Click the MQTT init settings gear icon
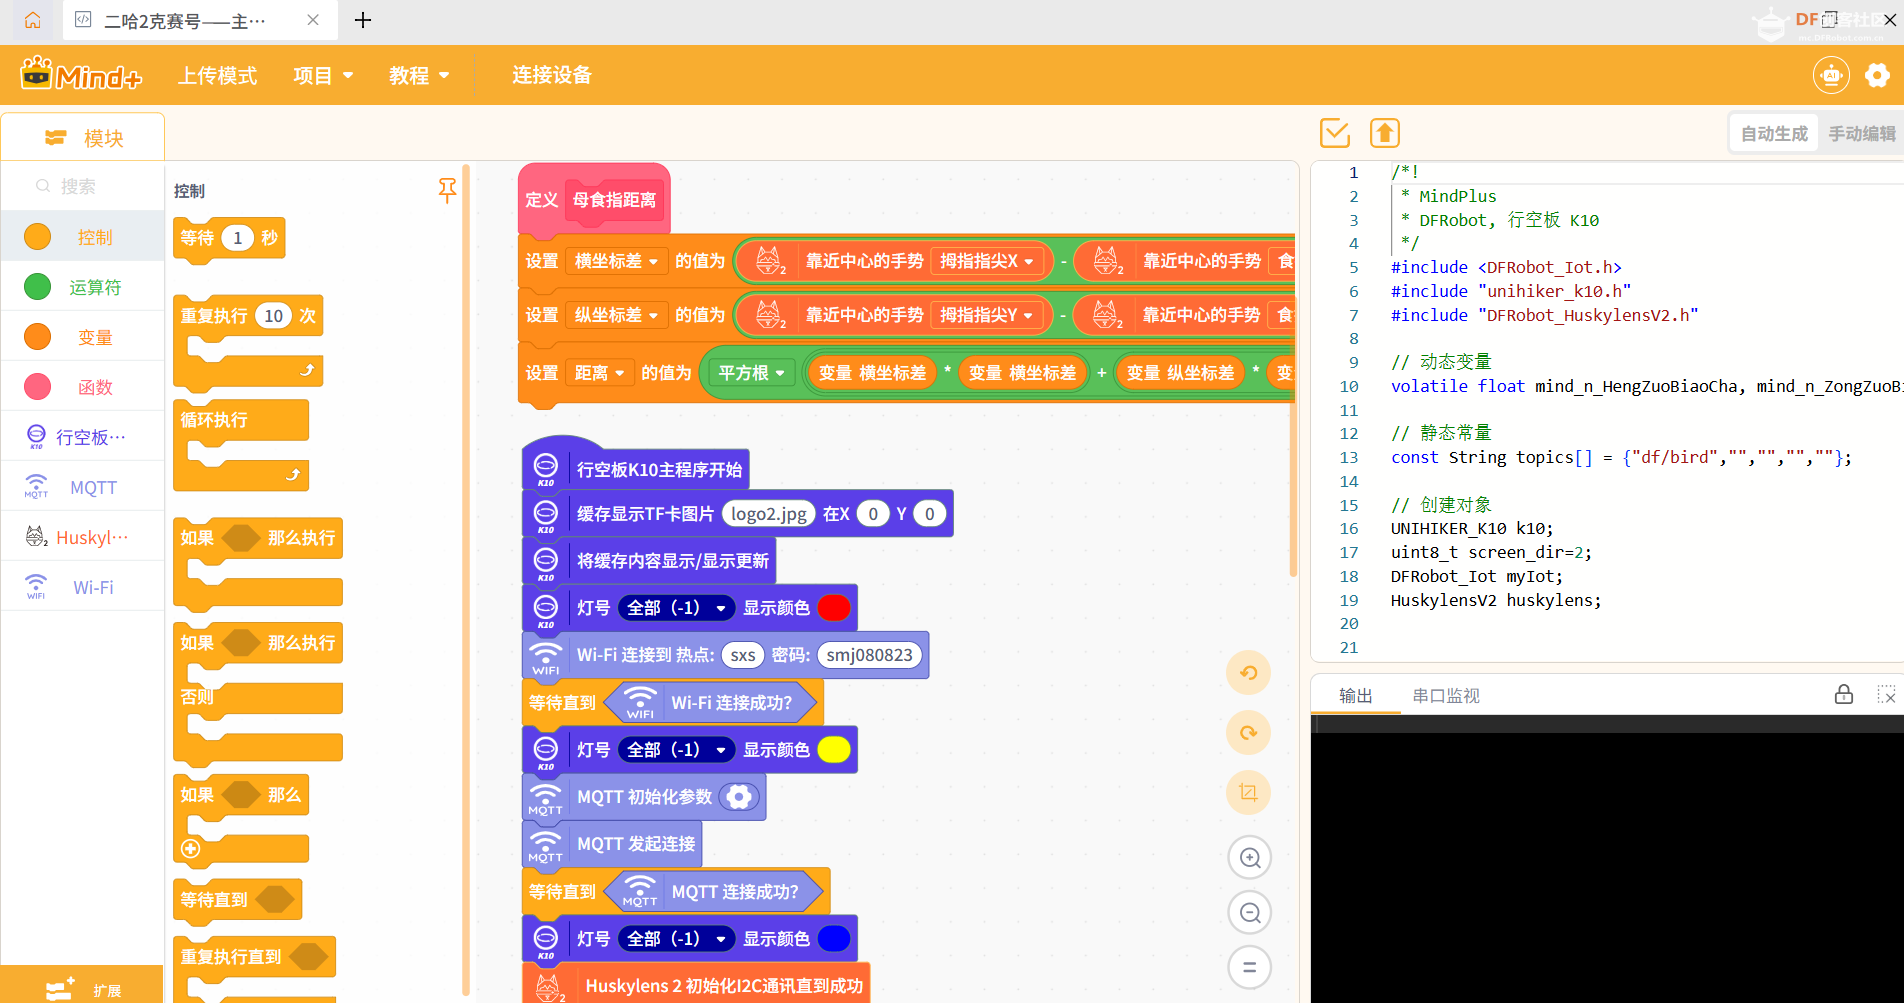Image resolution: width=1904 pixels, height=1003 pixels. click(739, 797)
